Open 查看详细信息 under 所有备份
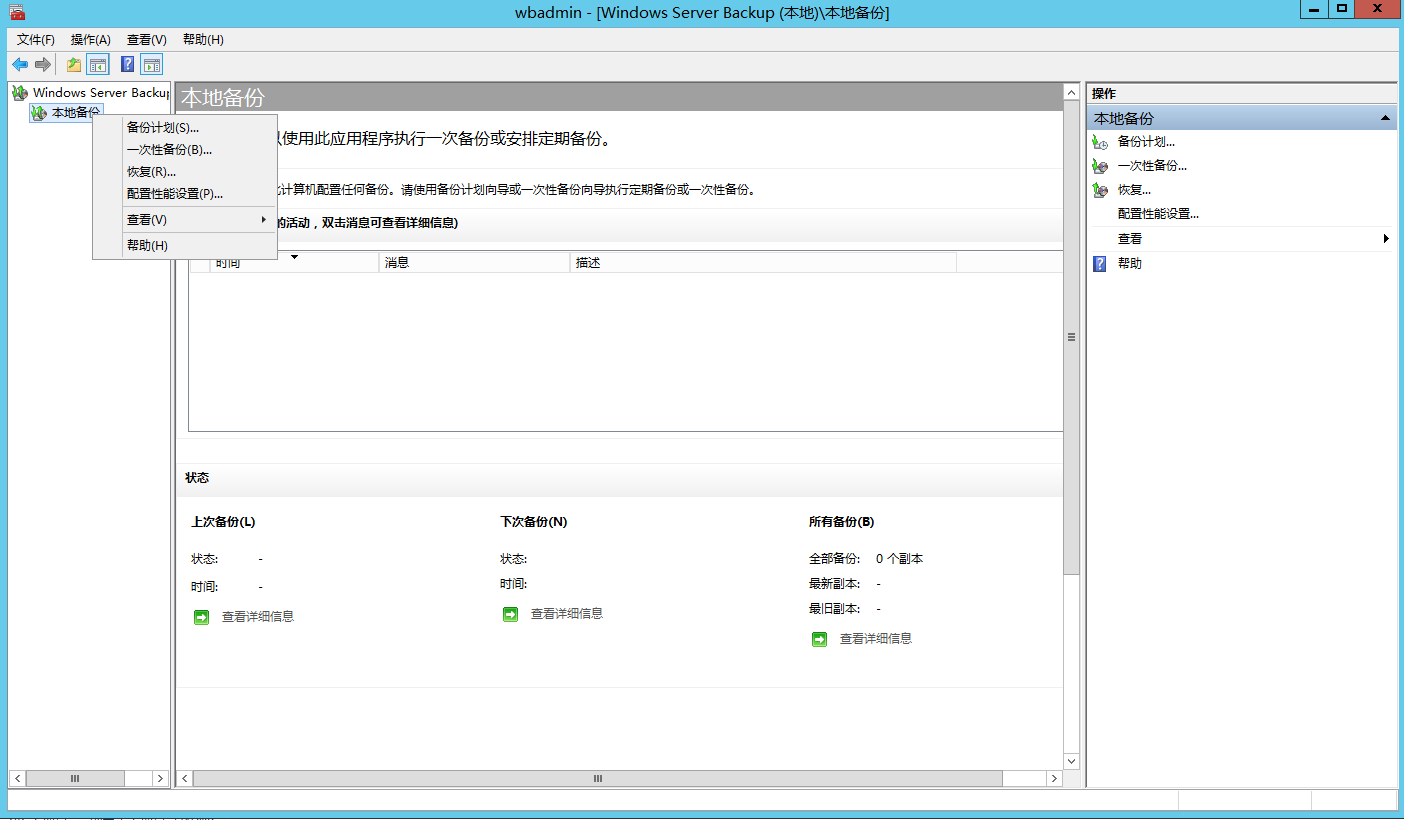The width and height of the screenshot is (1404, 820). point(876,639)
